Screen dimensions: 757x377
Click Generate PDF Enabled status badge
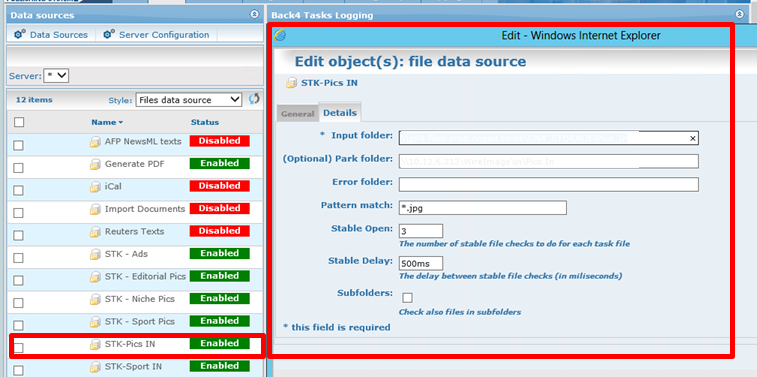click(220, 164)
